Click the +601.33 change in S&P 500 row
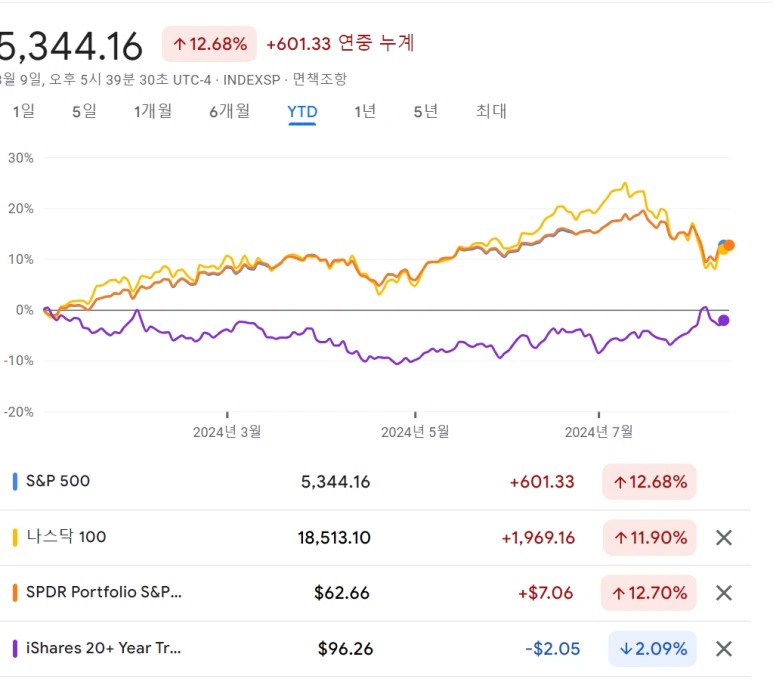Image resolution: width=773 pixels, height=682 pixels. click(x=542, y=482)
